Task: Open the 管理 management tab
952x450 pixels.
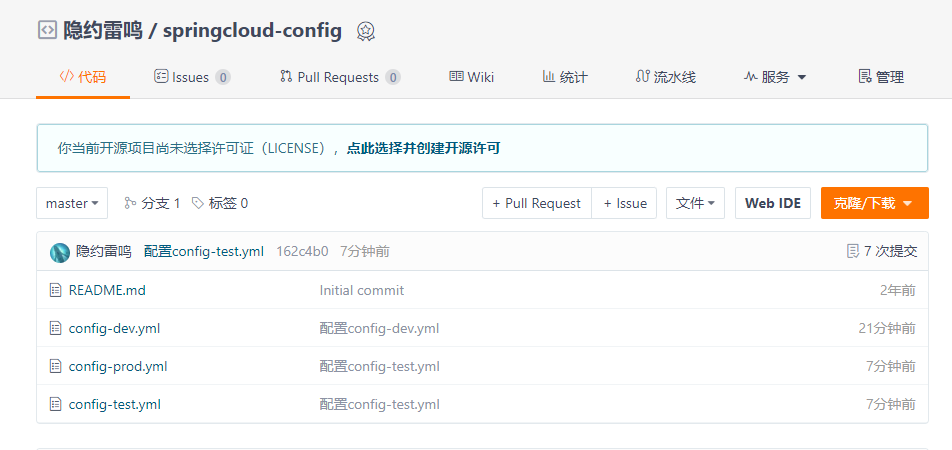Action: coord(881,77)
